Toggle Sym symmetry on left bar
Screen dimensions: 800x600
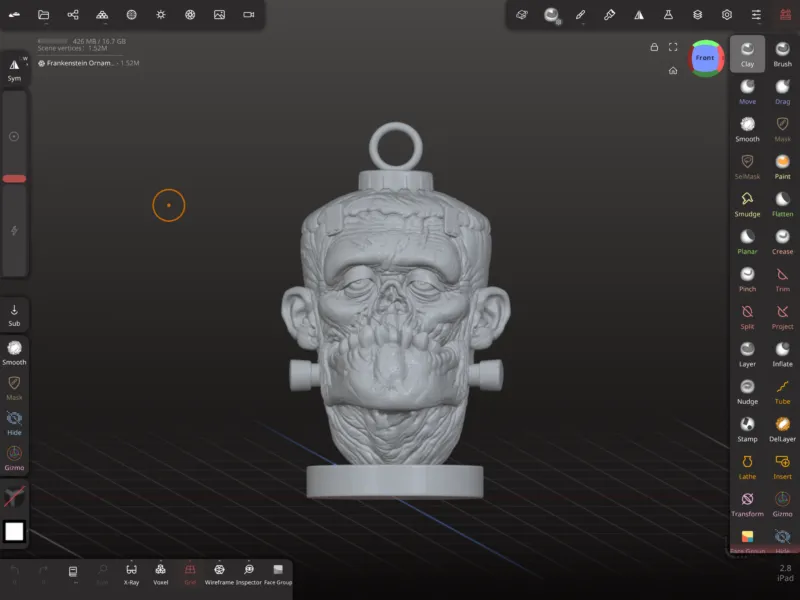pyautogui.click(x=14, y=69)
